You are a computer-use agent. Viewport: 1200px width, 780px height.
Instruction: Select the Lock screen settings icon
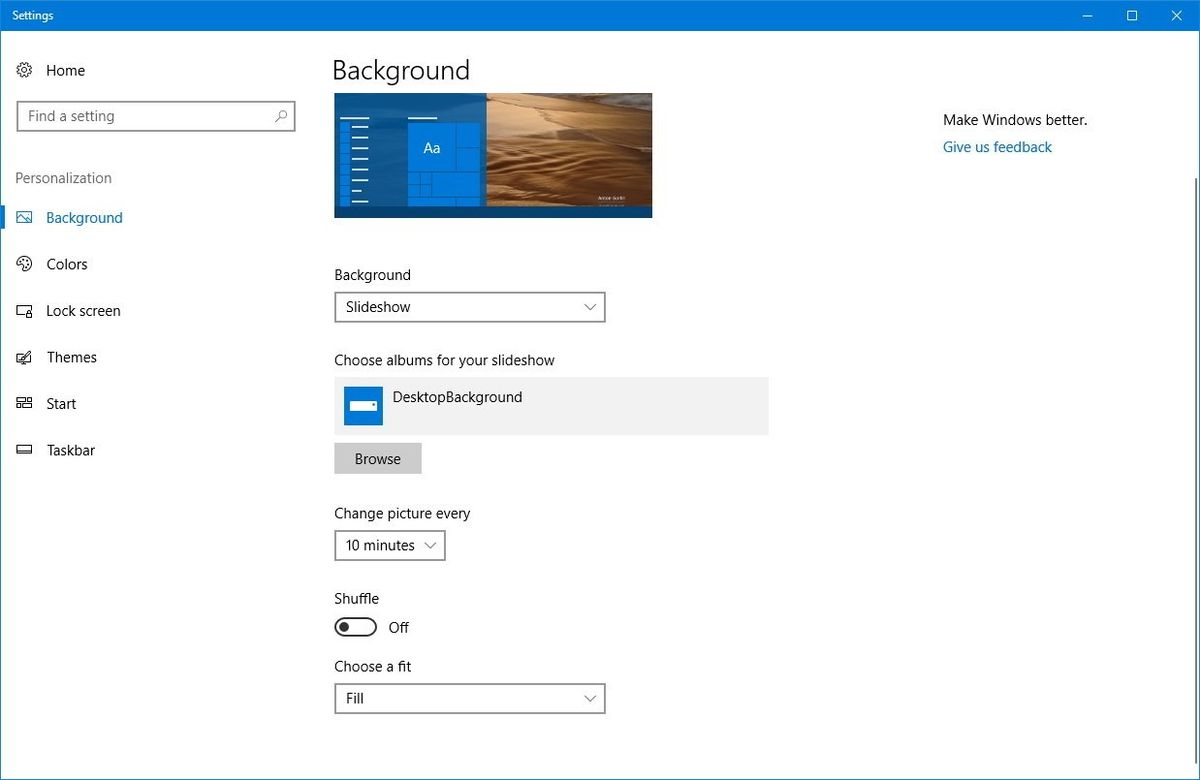pyautogui.click(x=24, y=310)
